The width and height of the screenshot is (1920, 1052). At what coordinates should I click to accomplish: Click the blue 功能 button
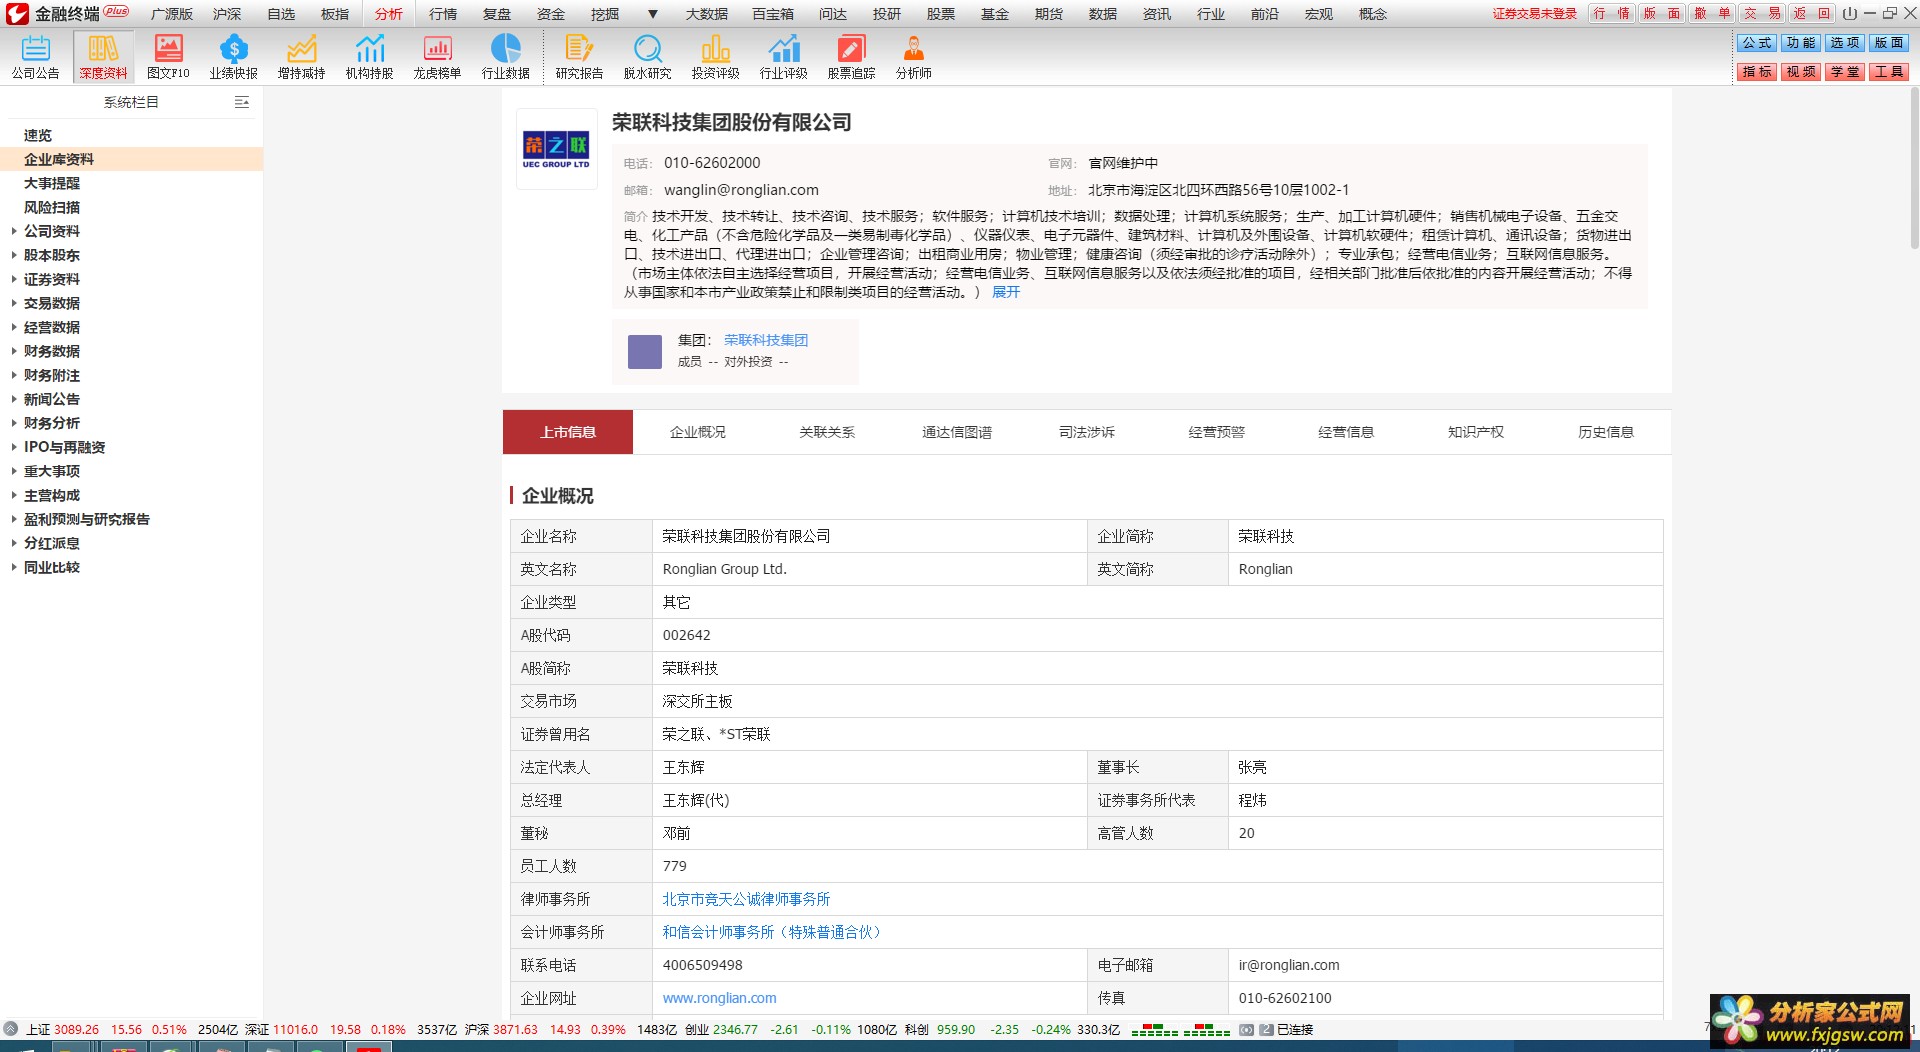1800,43
